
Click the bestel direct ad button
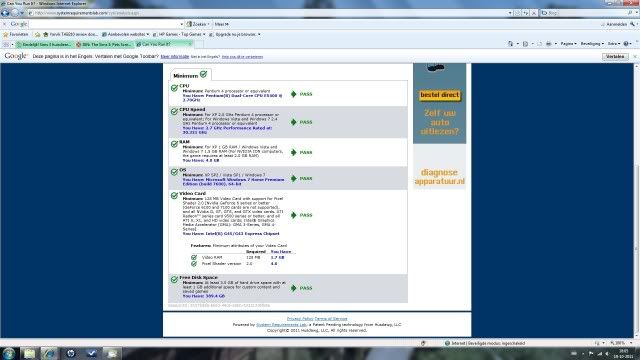tap(440, 95)
